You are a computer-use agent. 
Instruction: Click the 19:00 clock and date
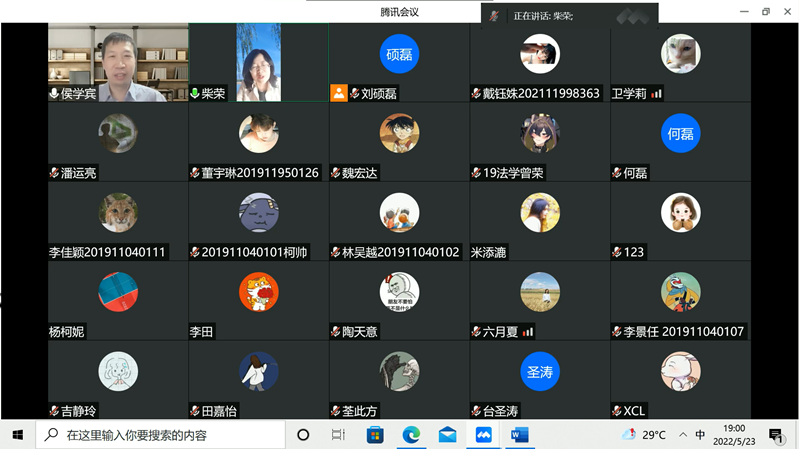coord(734,435)
